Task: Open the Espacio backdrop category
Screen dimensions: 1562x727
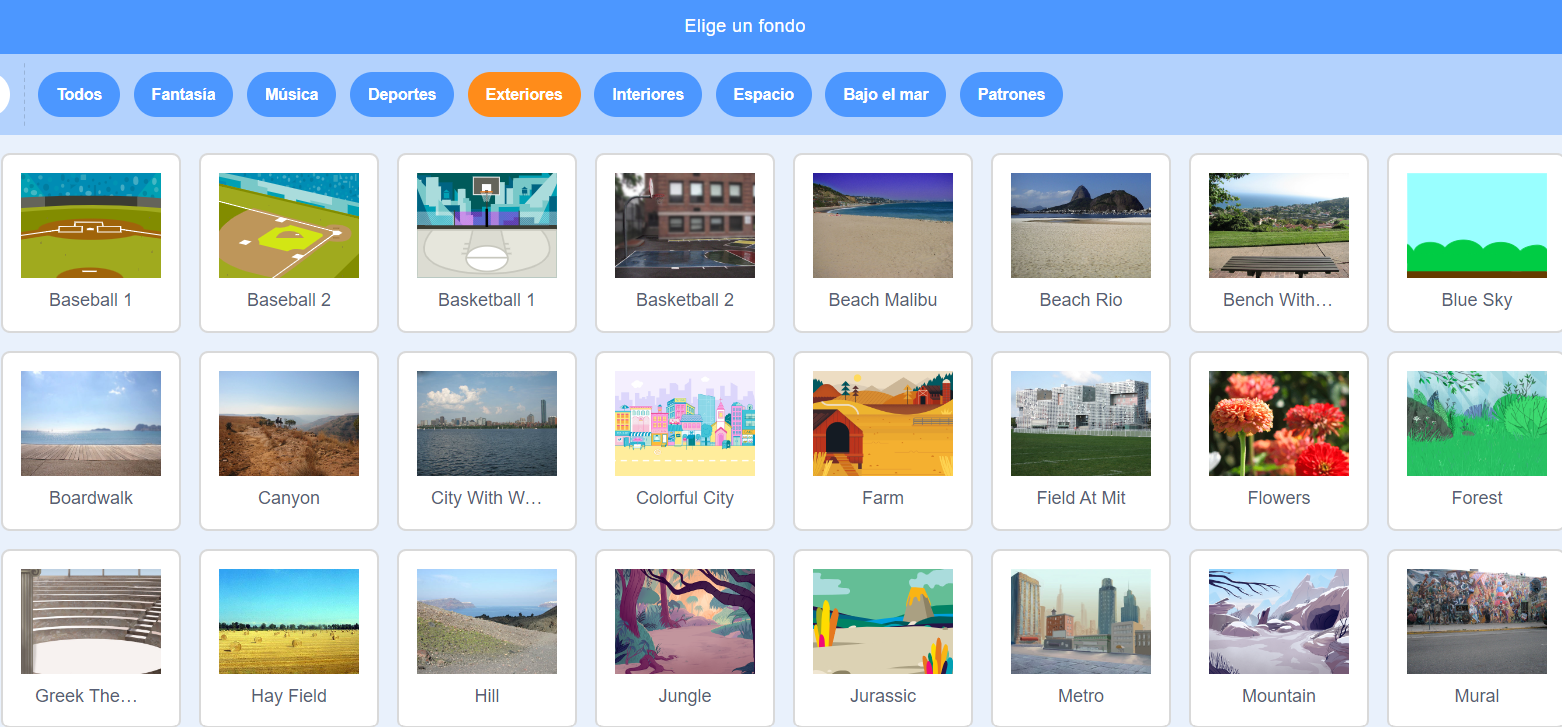Action: point(763,95)
